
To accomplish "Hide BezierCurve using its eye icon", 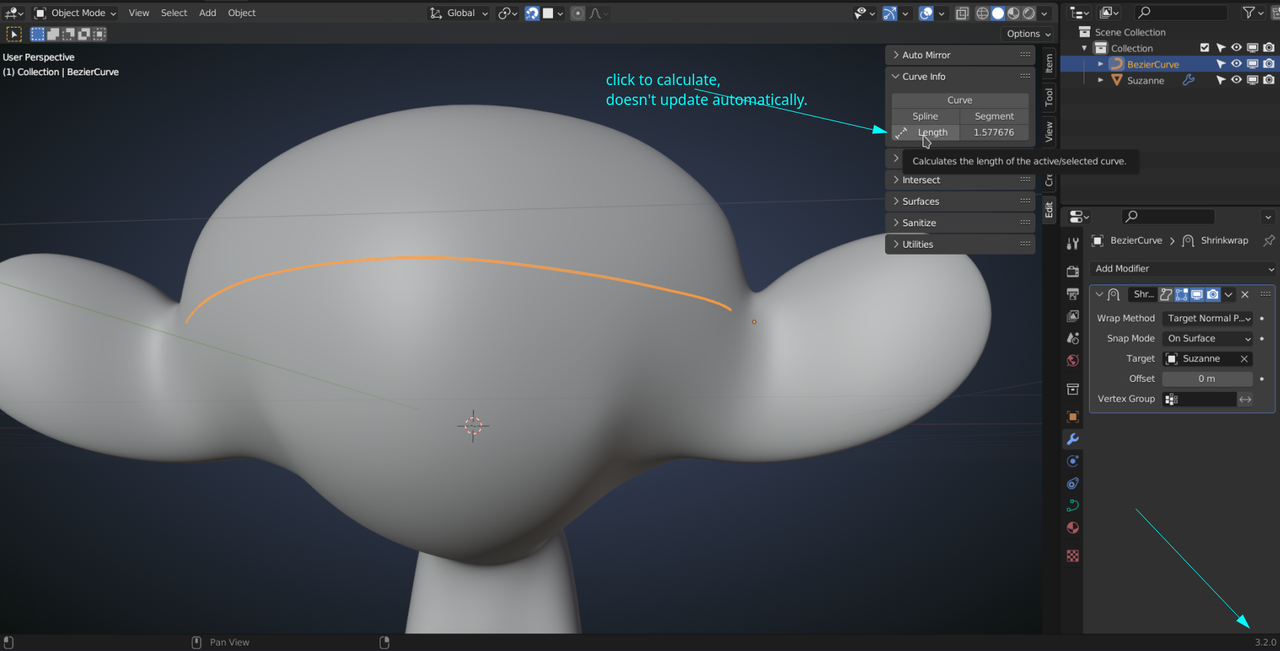I will click(1236, 64).
